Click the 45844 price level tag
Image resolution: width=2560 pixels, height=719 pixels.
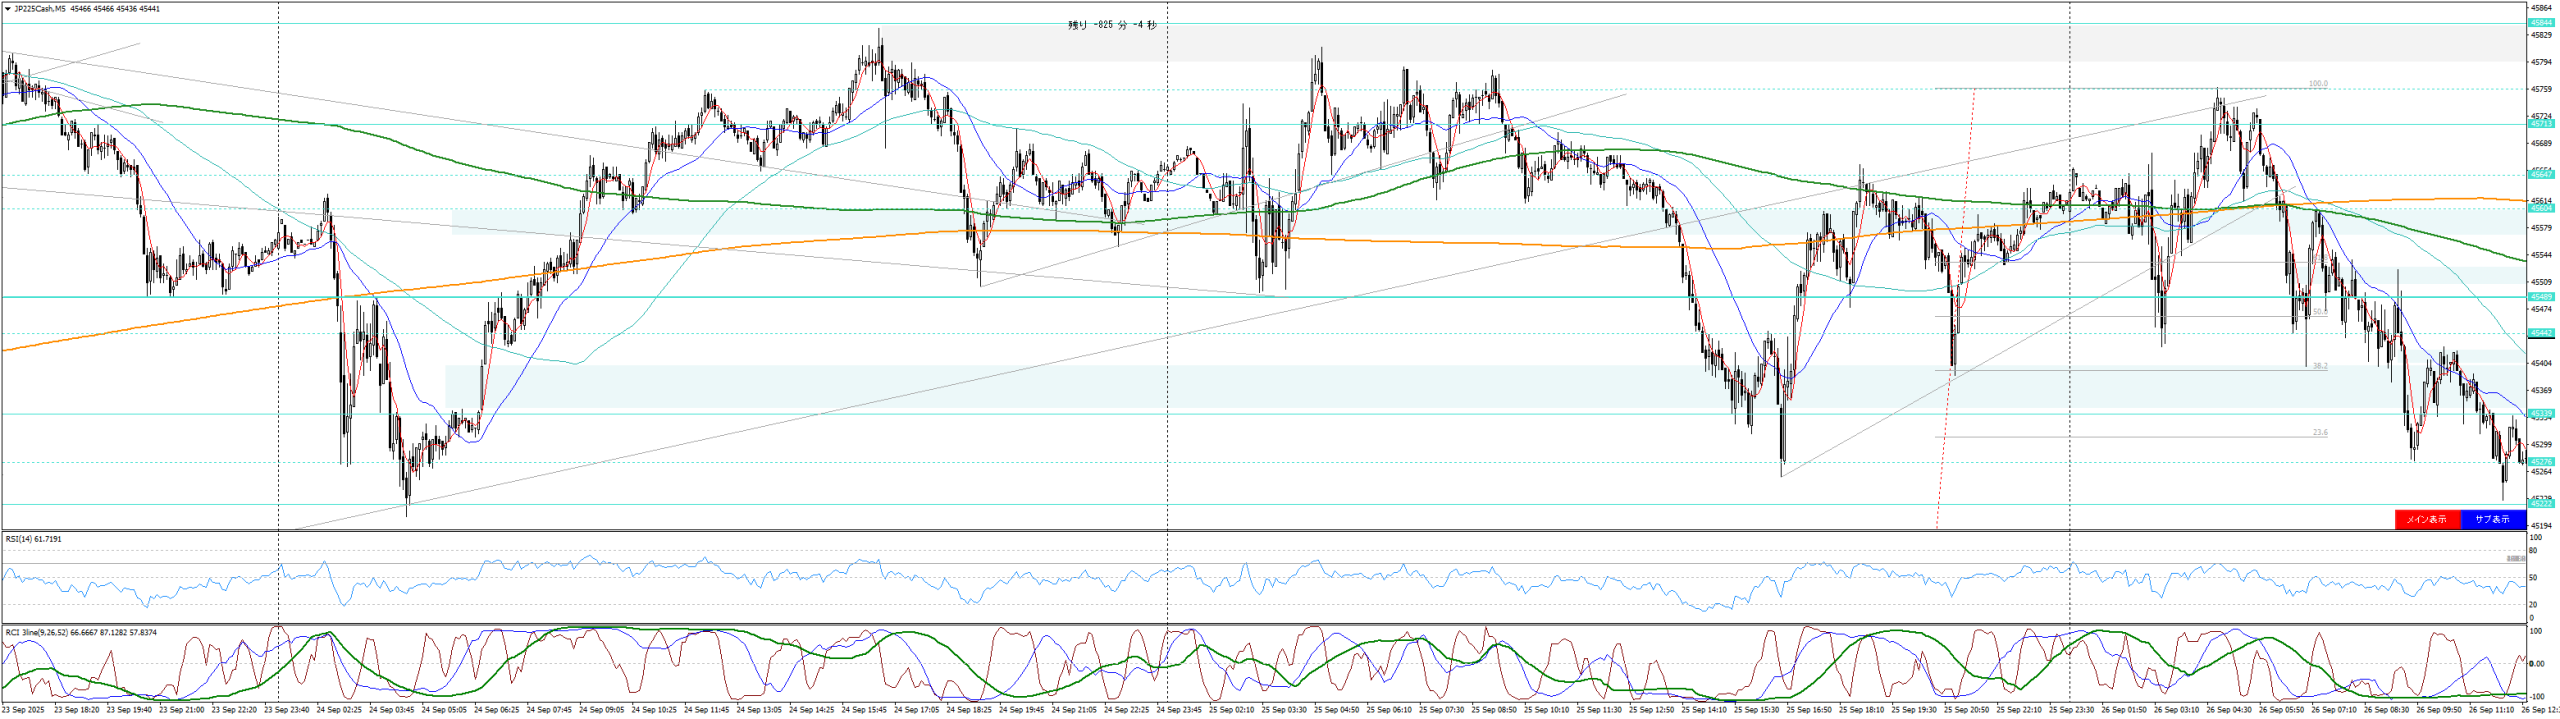tap(2541, 22)
